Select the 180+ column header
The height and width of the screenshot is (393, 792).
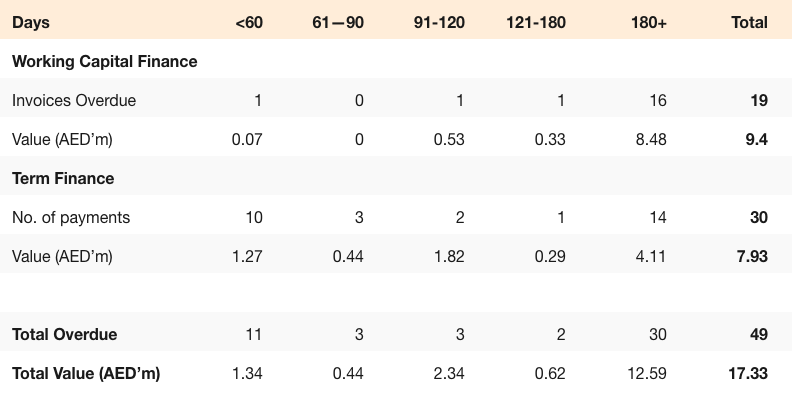click(649, 23)
